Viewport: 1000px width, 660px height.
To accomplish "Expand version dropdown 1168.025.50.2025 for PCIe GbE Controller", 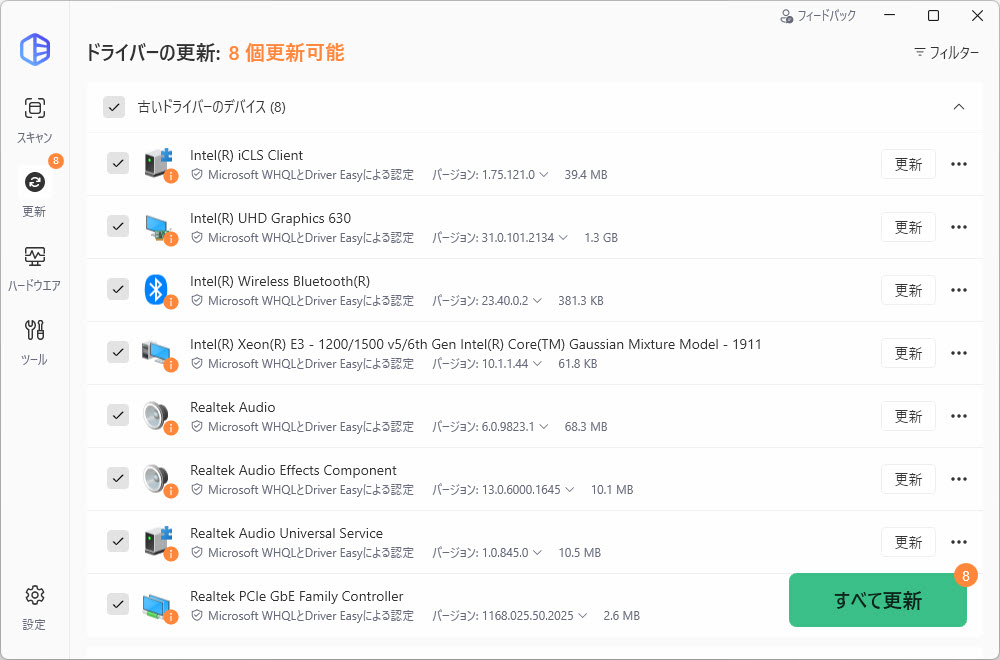I will 582,616.
